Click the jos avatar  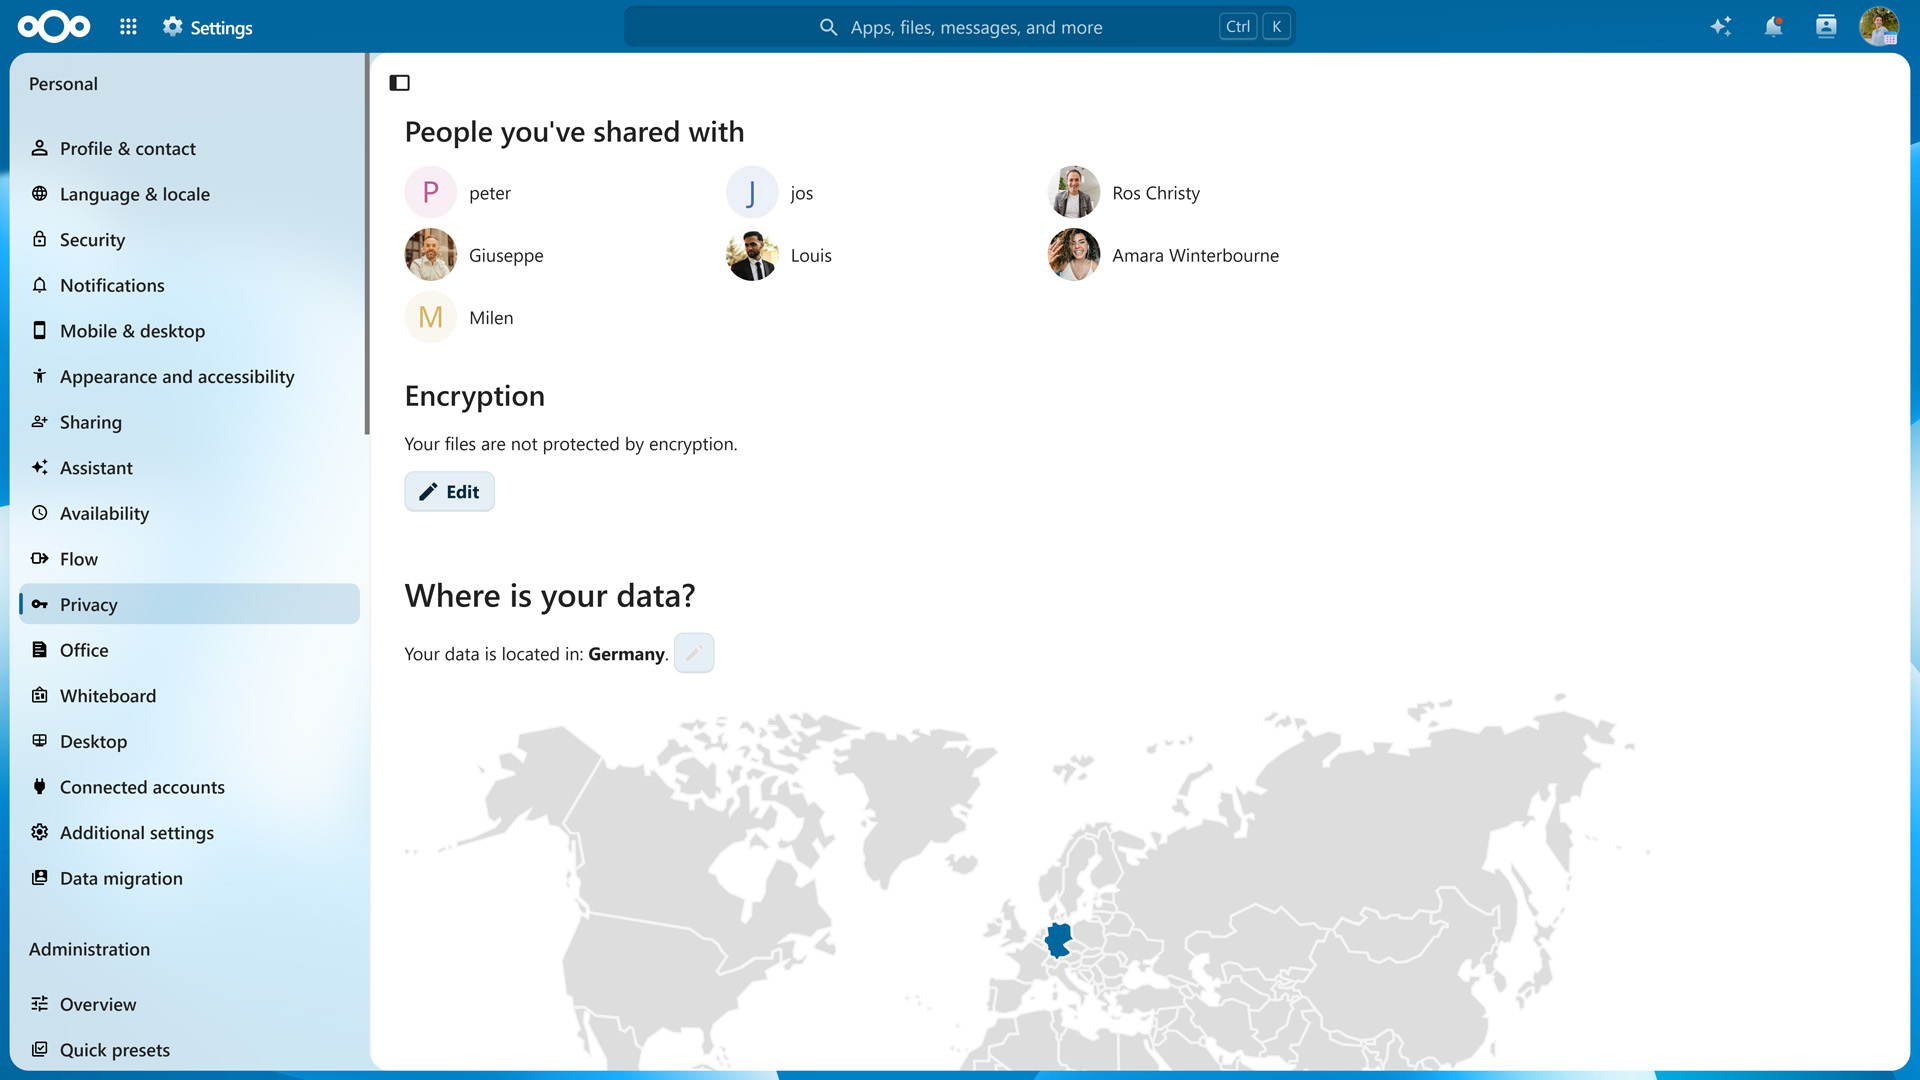[x=752, y=192]
